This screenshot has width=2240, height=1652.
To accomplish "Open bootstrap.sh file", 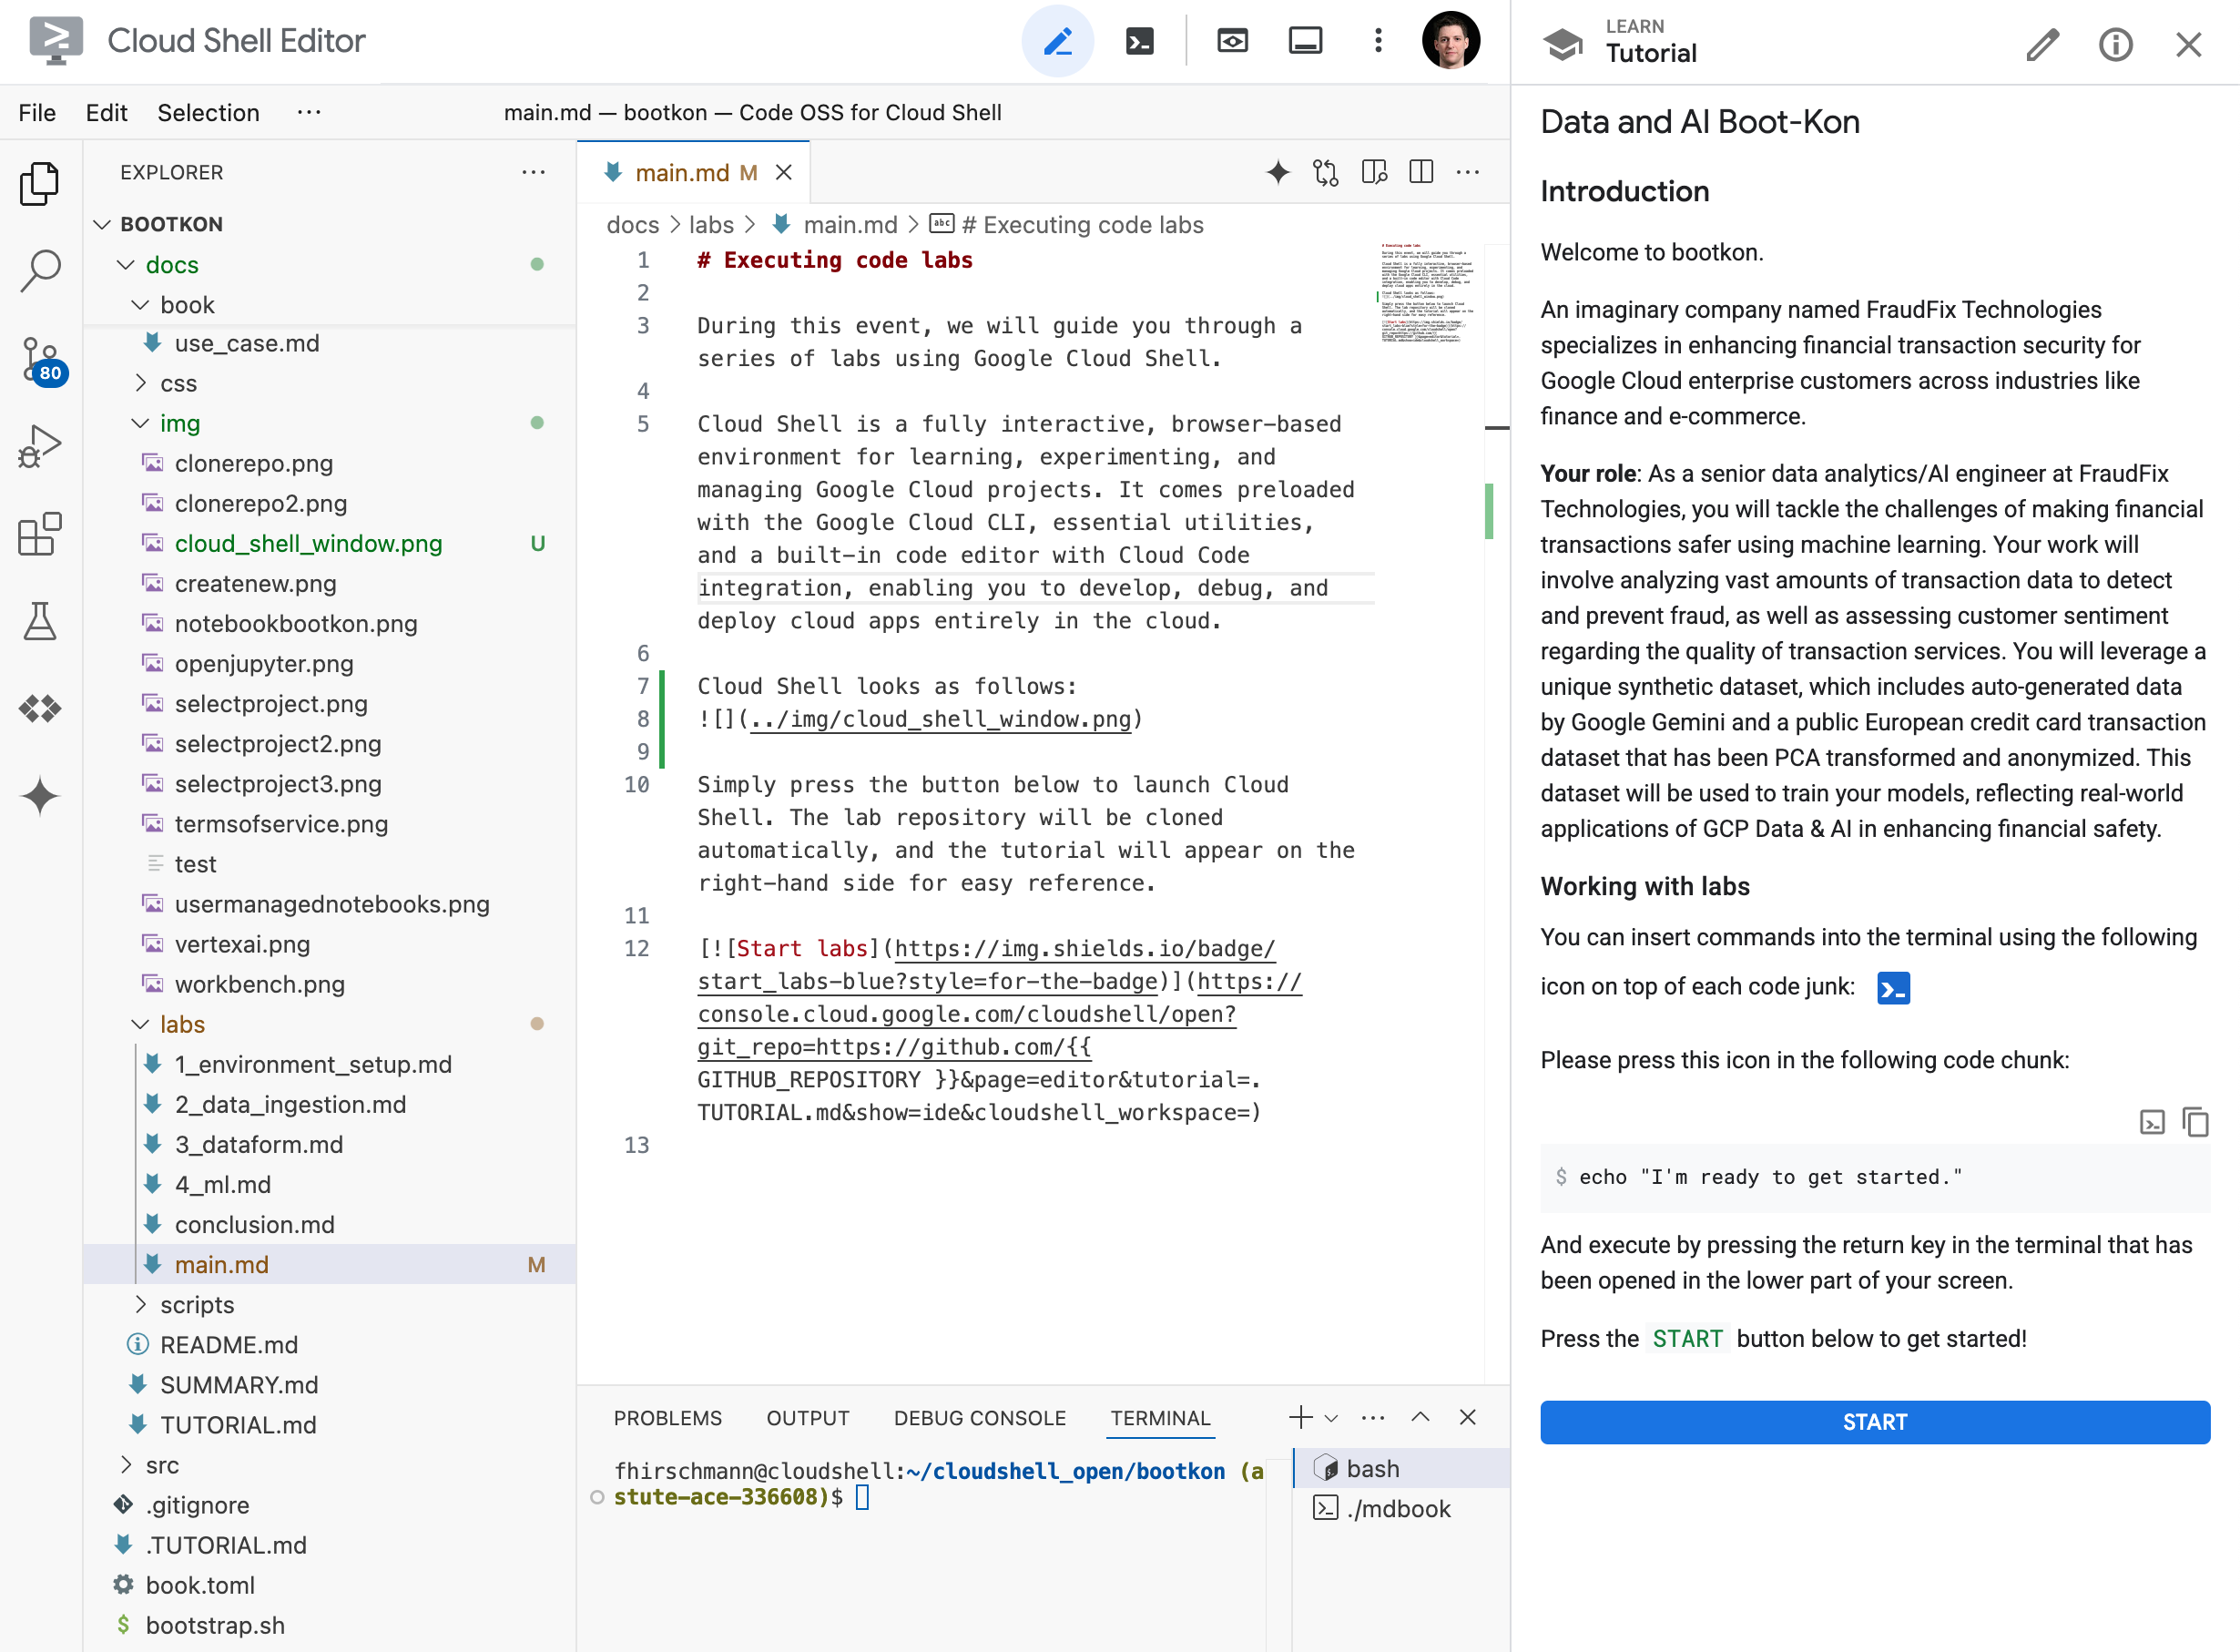I will tap(329, 1624).
